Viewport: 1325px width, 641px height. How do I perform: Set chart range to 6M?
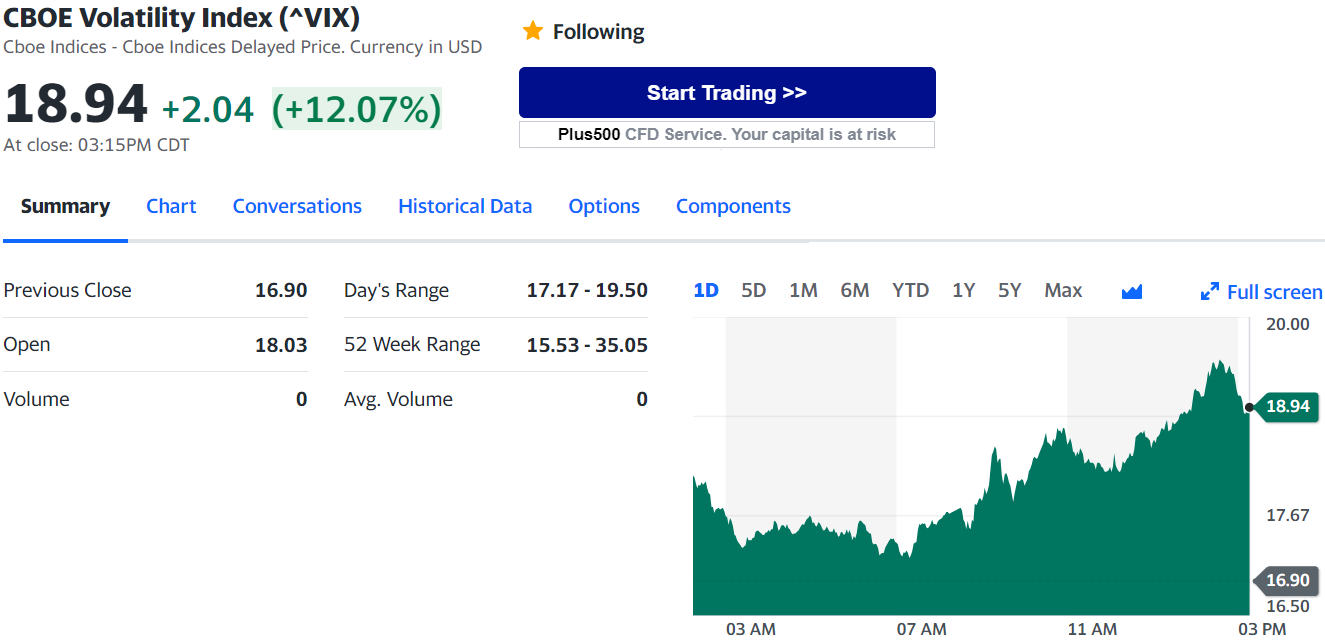tap(855, 290)
